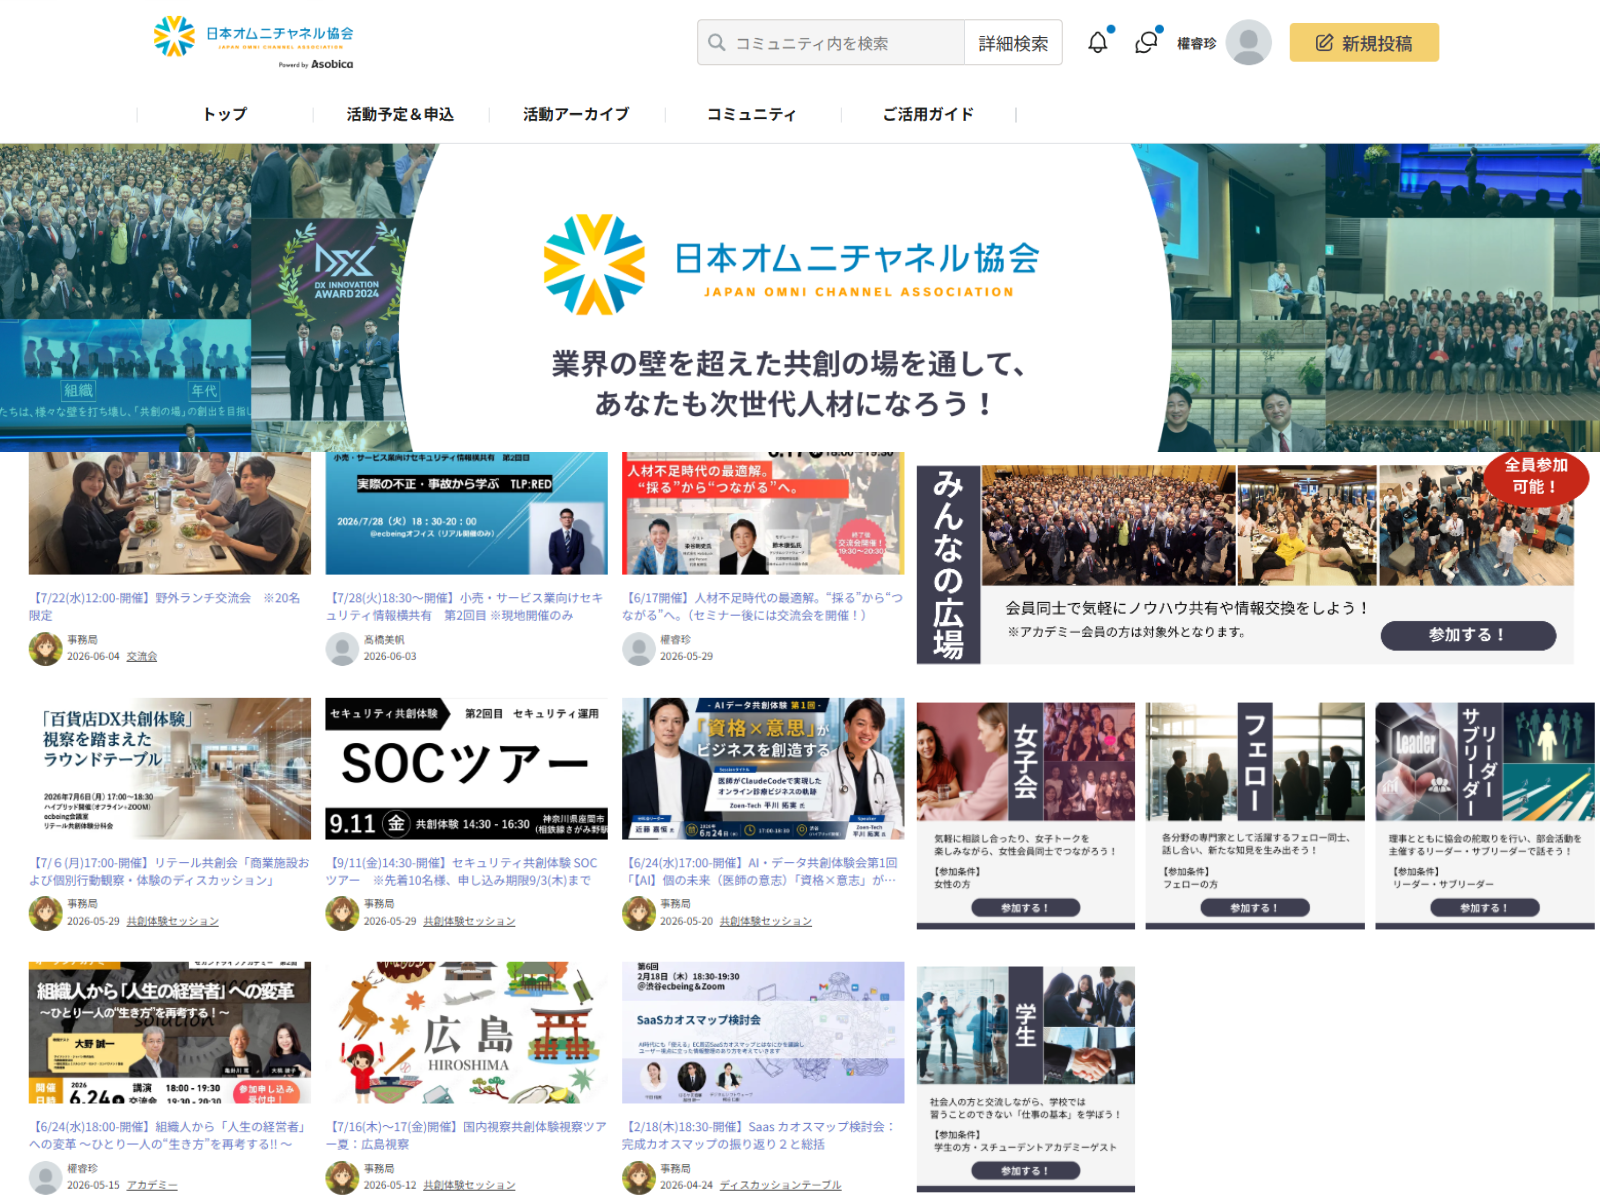The height and width of the screenshot is (1200, 1600).
Task: Click 事務局 avatar under 7/6 retail post
Action: coord(45,913)
